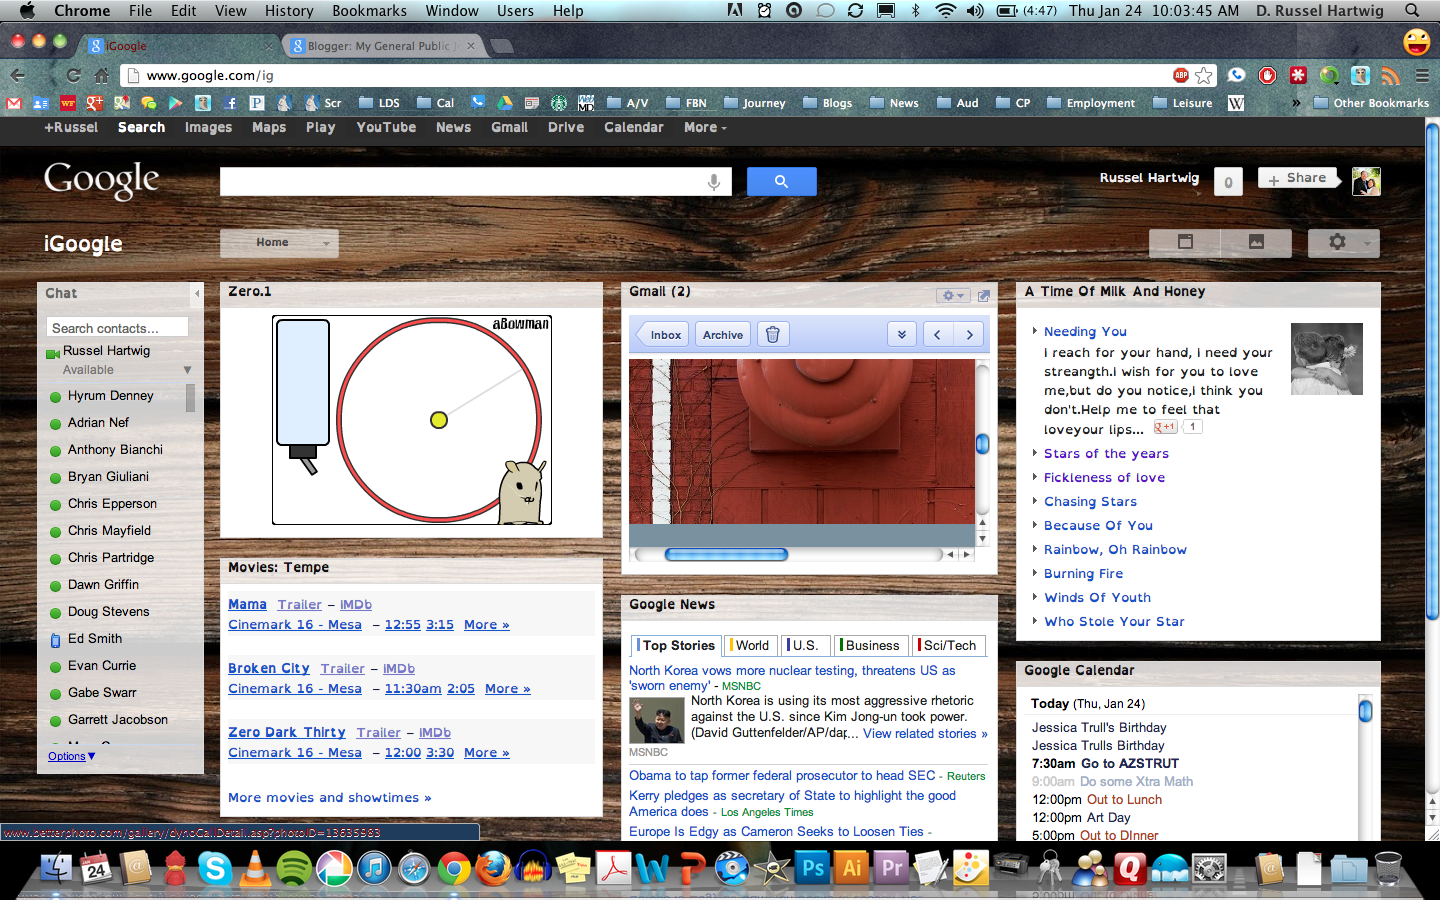The height and width of the screenshot is (900, 1440).
Task: Click the Archive button in Gmail gadget
Action: coord(723,335)
